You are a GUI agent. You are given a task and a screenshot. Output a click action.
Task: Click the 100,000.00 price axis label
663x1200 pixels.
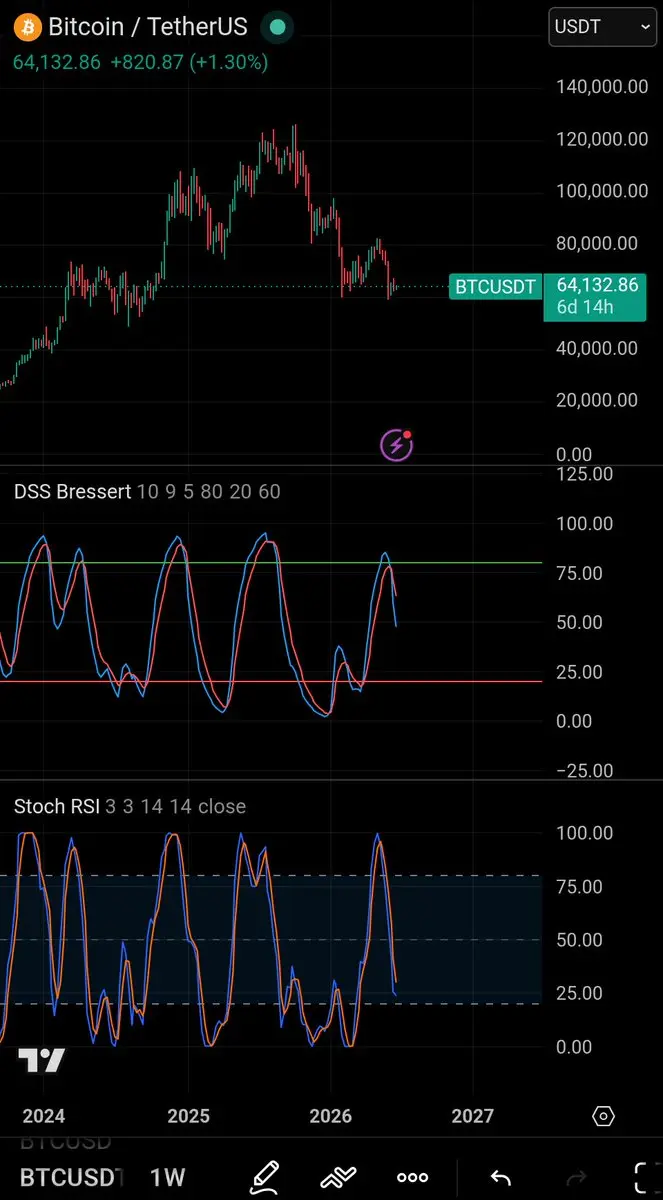pyautogui.click(x=602, y=191)
